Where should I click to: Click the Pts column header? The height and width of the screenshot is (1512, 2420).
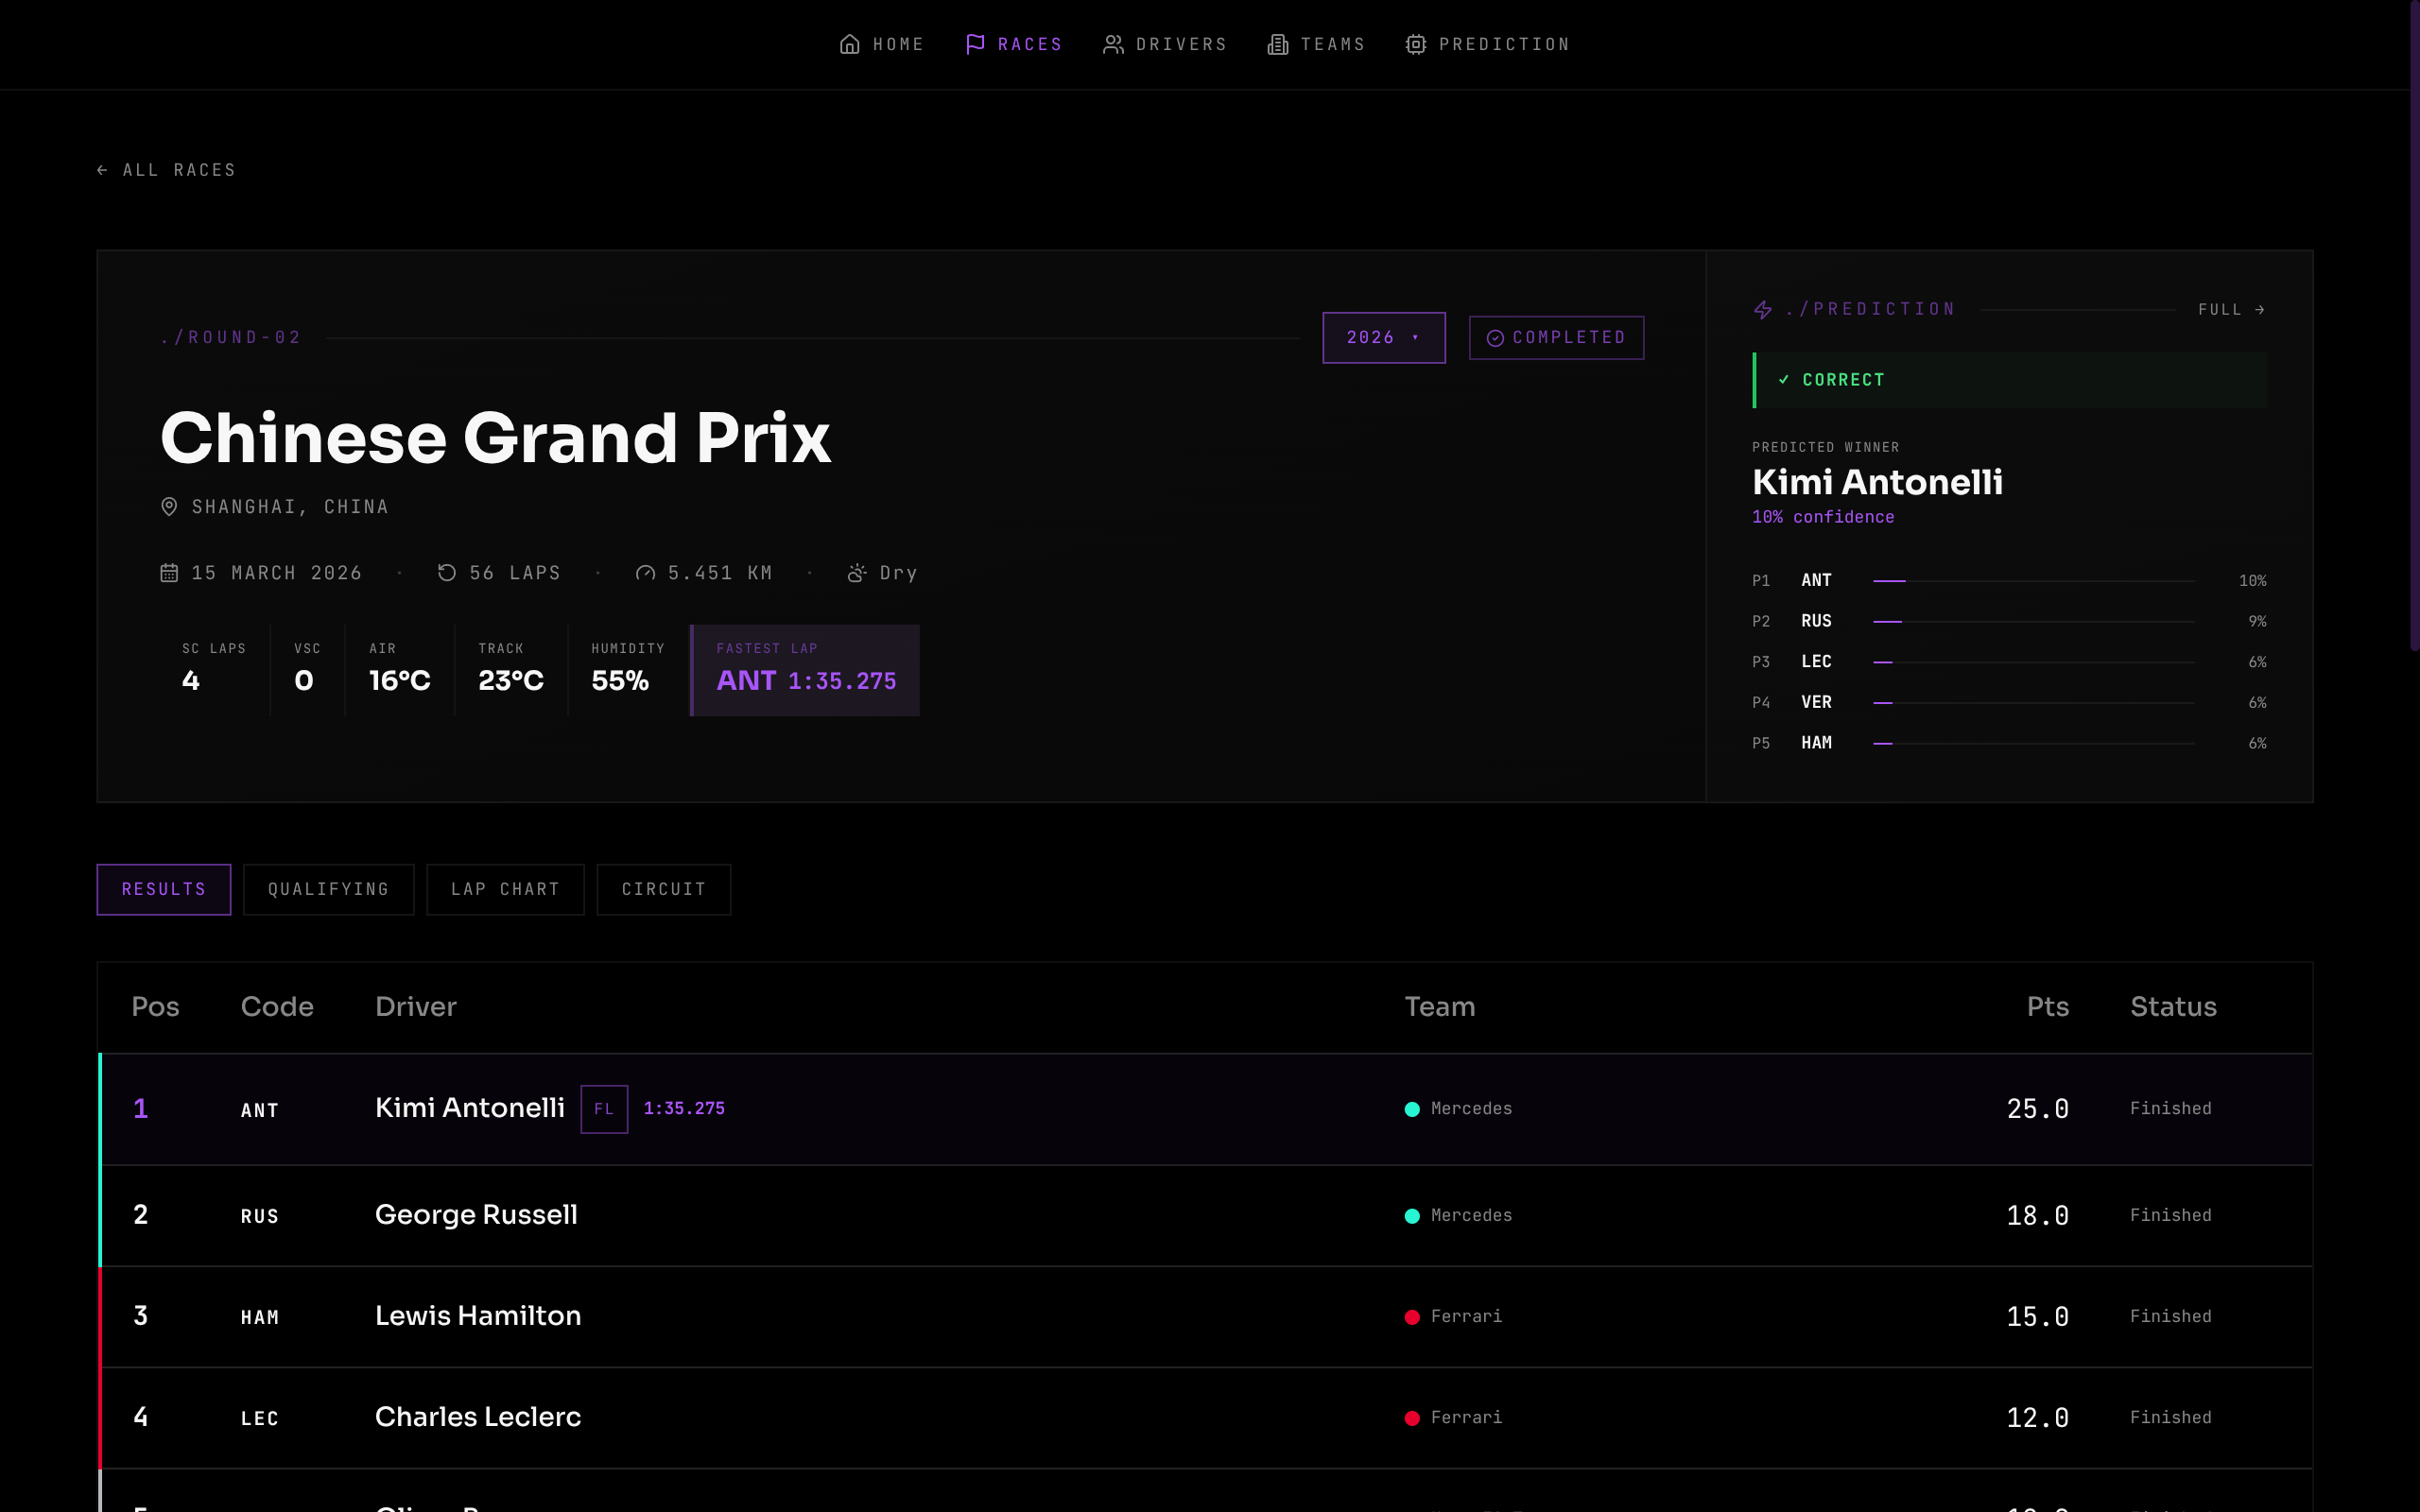tap(2047, 1007)
